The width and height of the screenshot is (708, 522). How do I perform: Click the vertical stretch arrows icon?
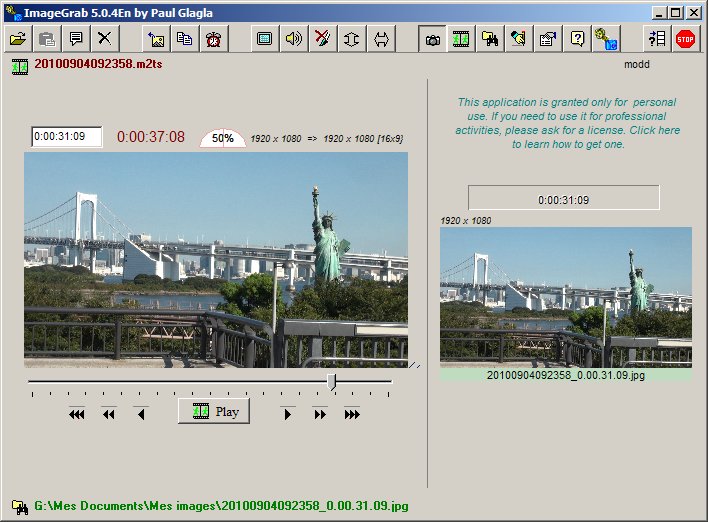(352, 39)
